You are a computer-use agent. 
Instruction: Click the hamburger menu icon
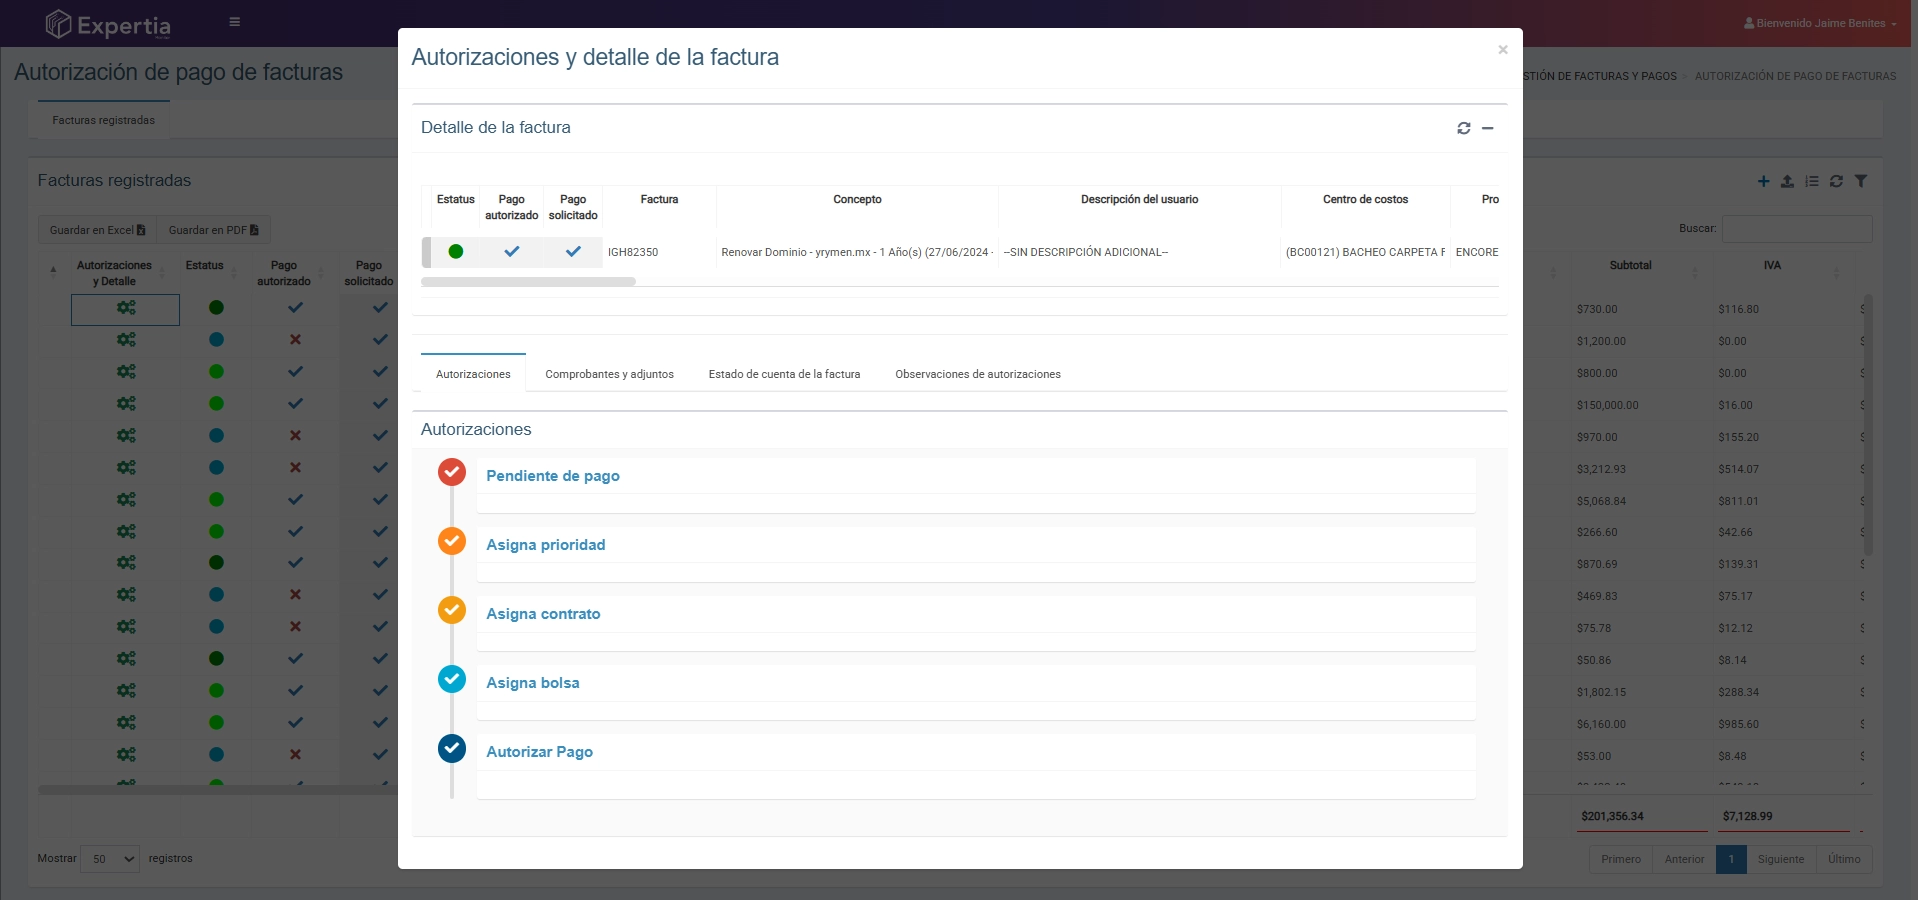coord(235,22)
